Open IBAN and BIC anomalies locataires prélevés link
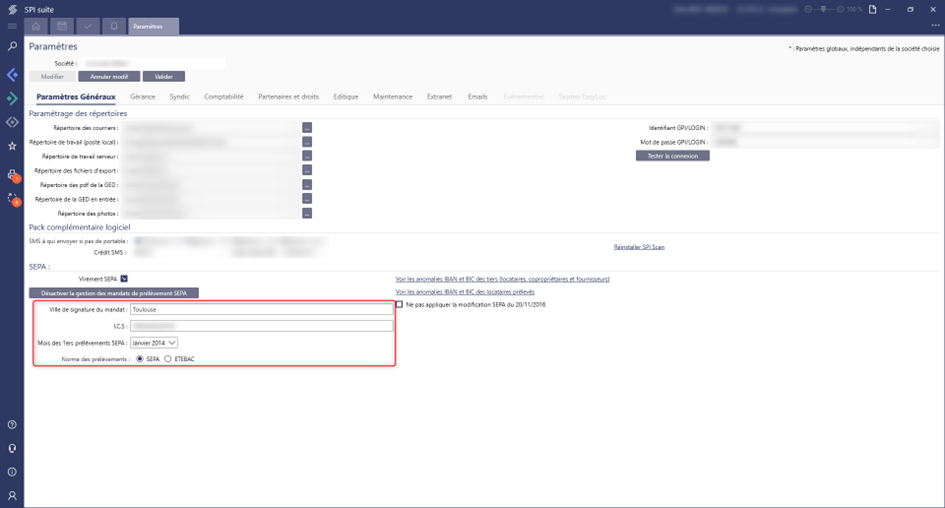 (x=465, y=292)
